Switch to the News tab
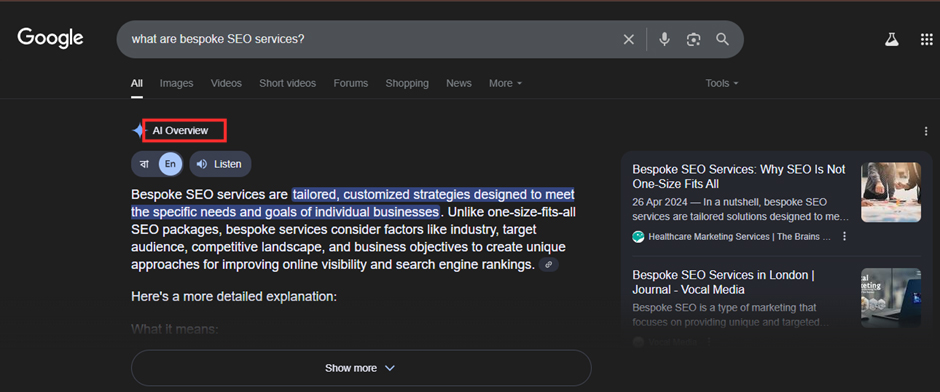Image resolution: width=940 pixels, height=392 pixels. tap(459, 83)
